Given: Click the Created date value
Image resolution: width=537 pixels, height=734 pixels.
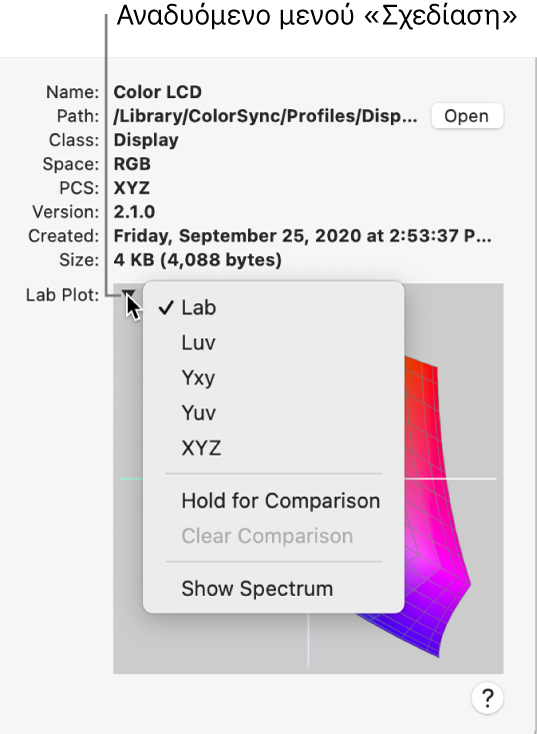Looking at the screenshot, I should (x=303, y=236).
